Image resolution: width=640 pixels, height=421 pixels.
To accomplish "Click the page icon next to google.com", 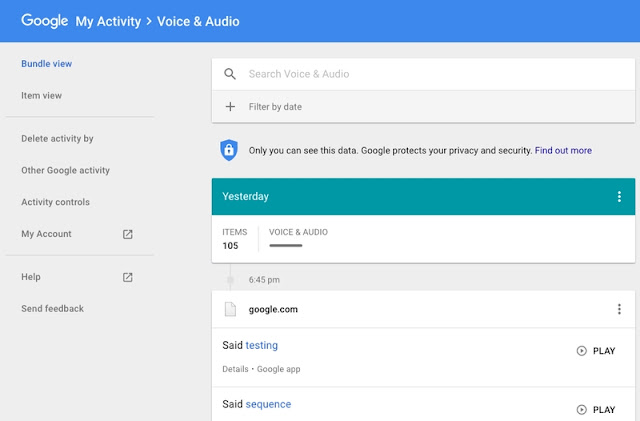I will click(230, 309).
